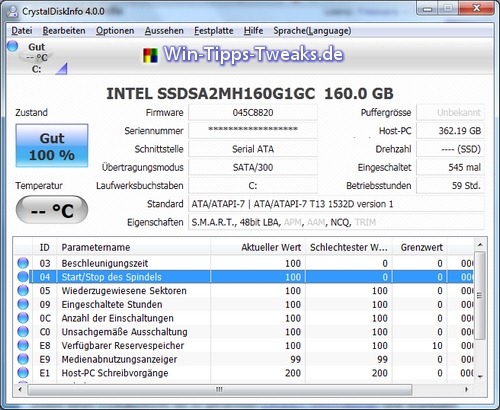
Task: Click status orb for Host-PC Schreibvorgänge
Action: click(x=23, y=373)
